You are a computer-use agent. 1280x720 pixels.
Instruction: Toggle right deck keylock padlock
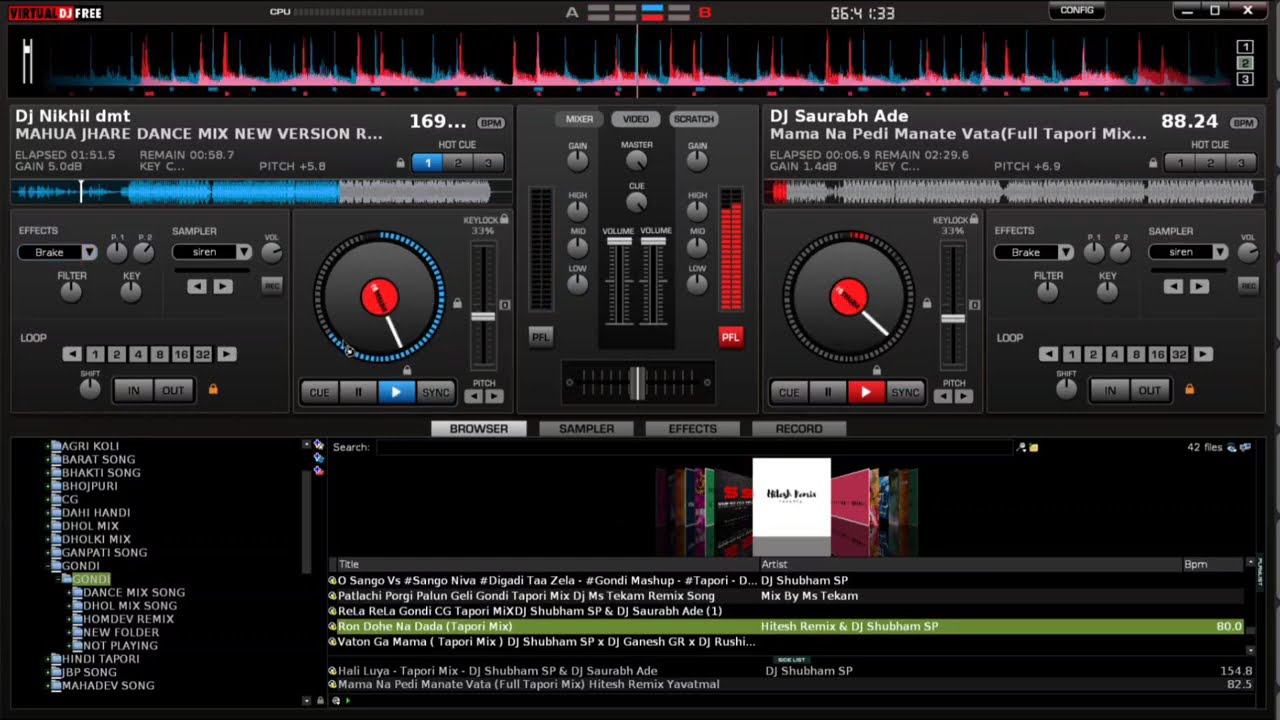974,219
